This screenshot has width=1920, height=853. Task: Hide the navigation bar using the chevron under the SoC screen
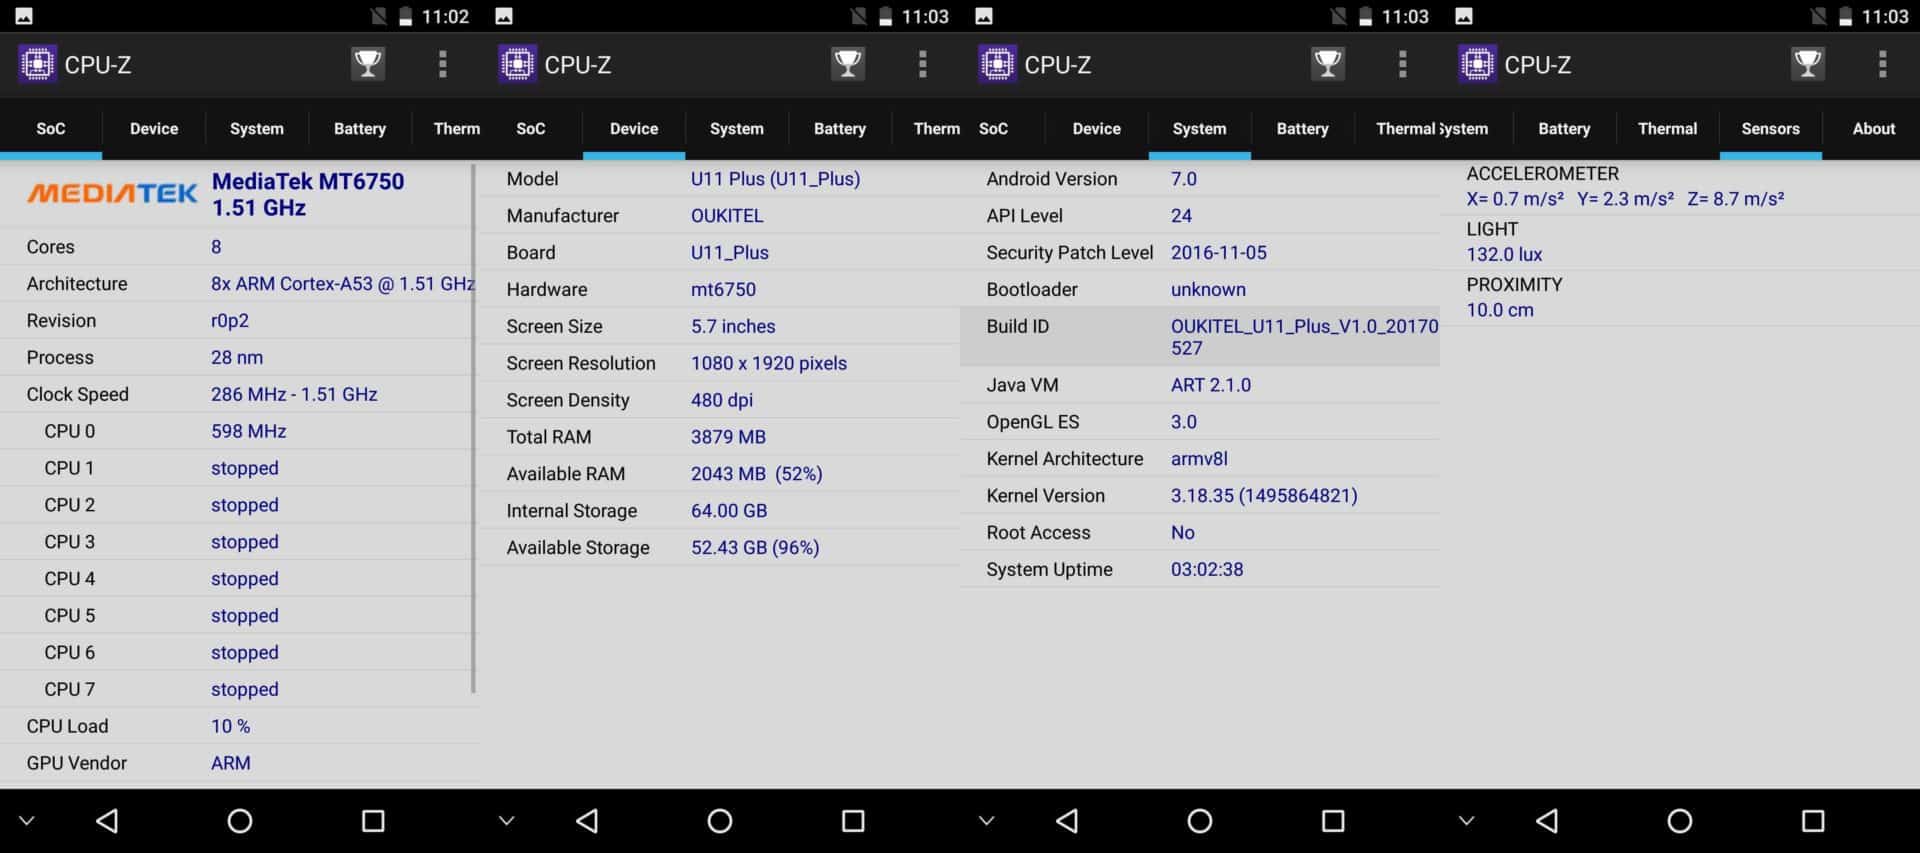27,821
